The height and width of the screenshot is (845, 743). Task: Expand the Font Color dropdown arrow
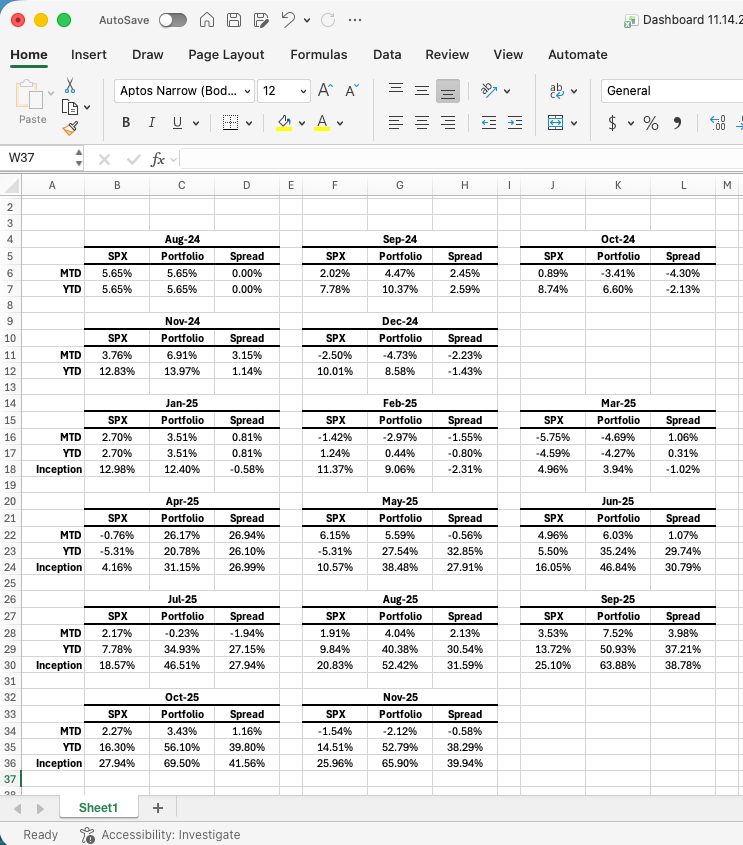click(340, 123)
